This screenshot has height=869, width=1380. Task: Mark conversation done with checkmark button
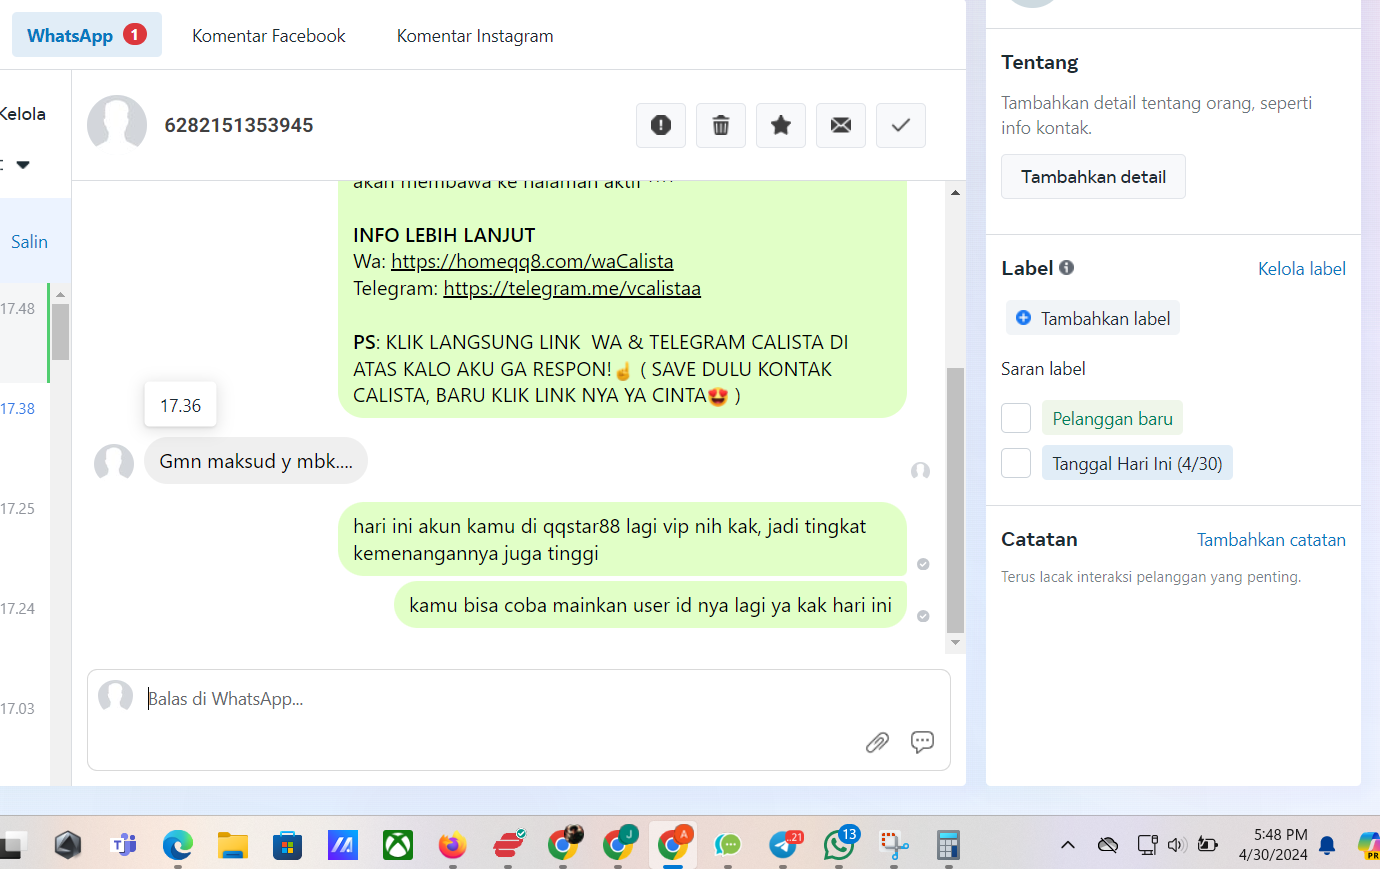(x=901, y=125)
